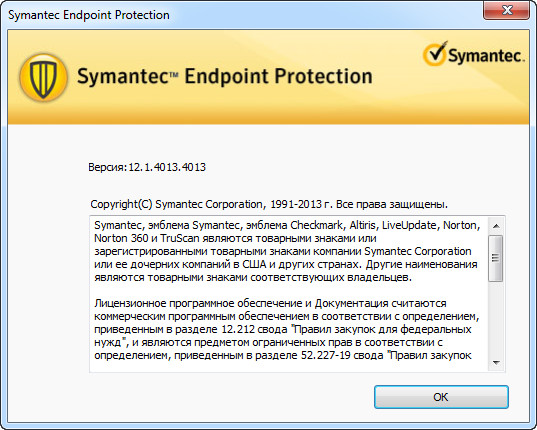Click the scrollbar down arrow in license text
The width and height of the screenshot is (537, 430).
point(496,363)
